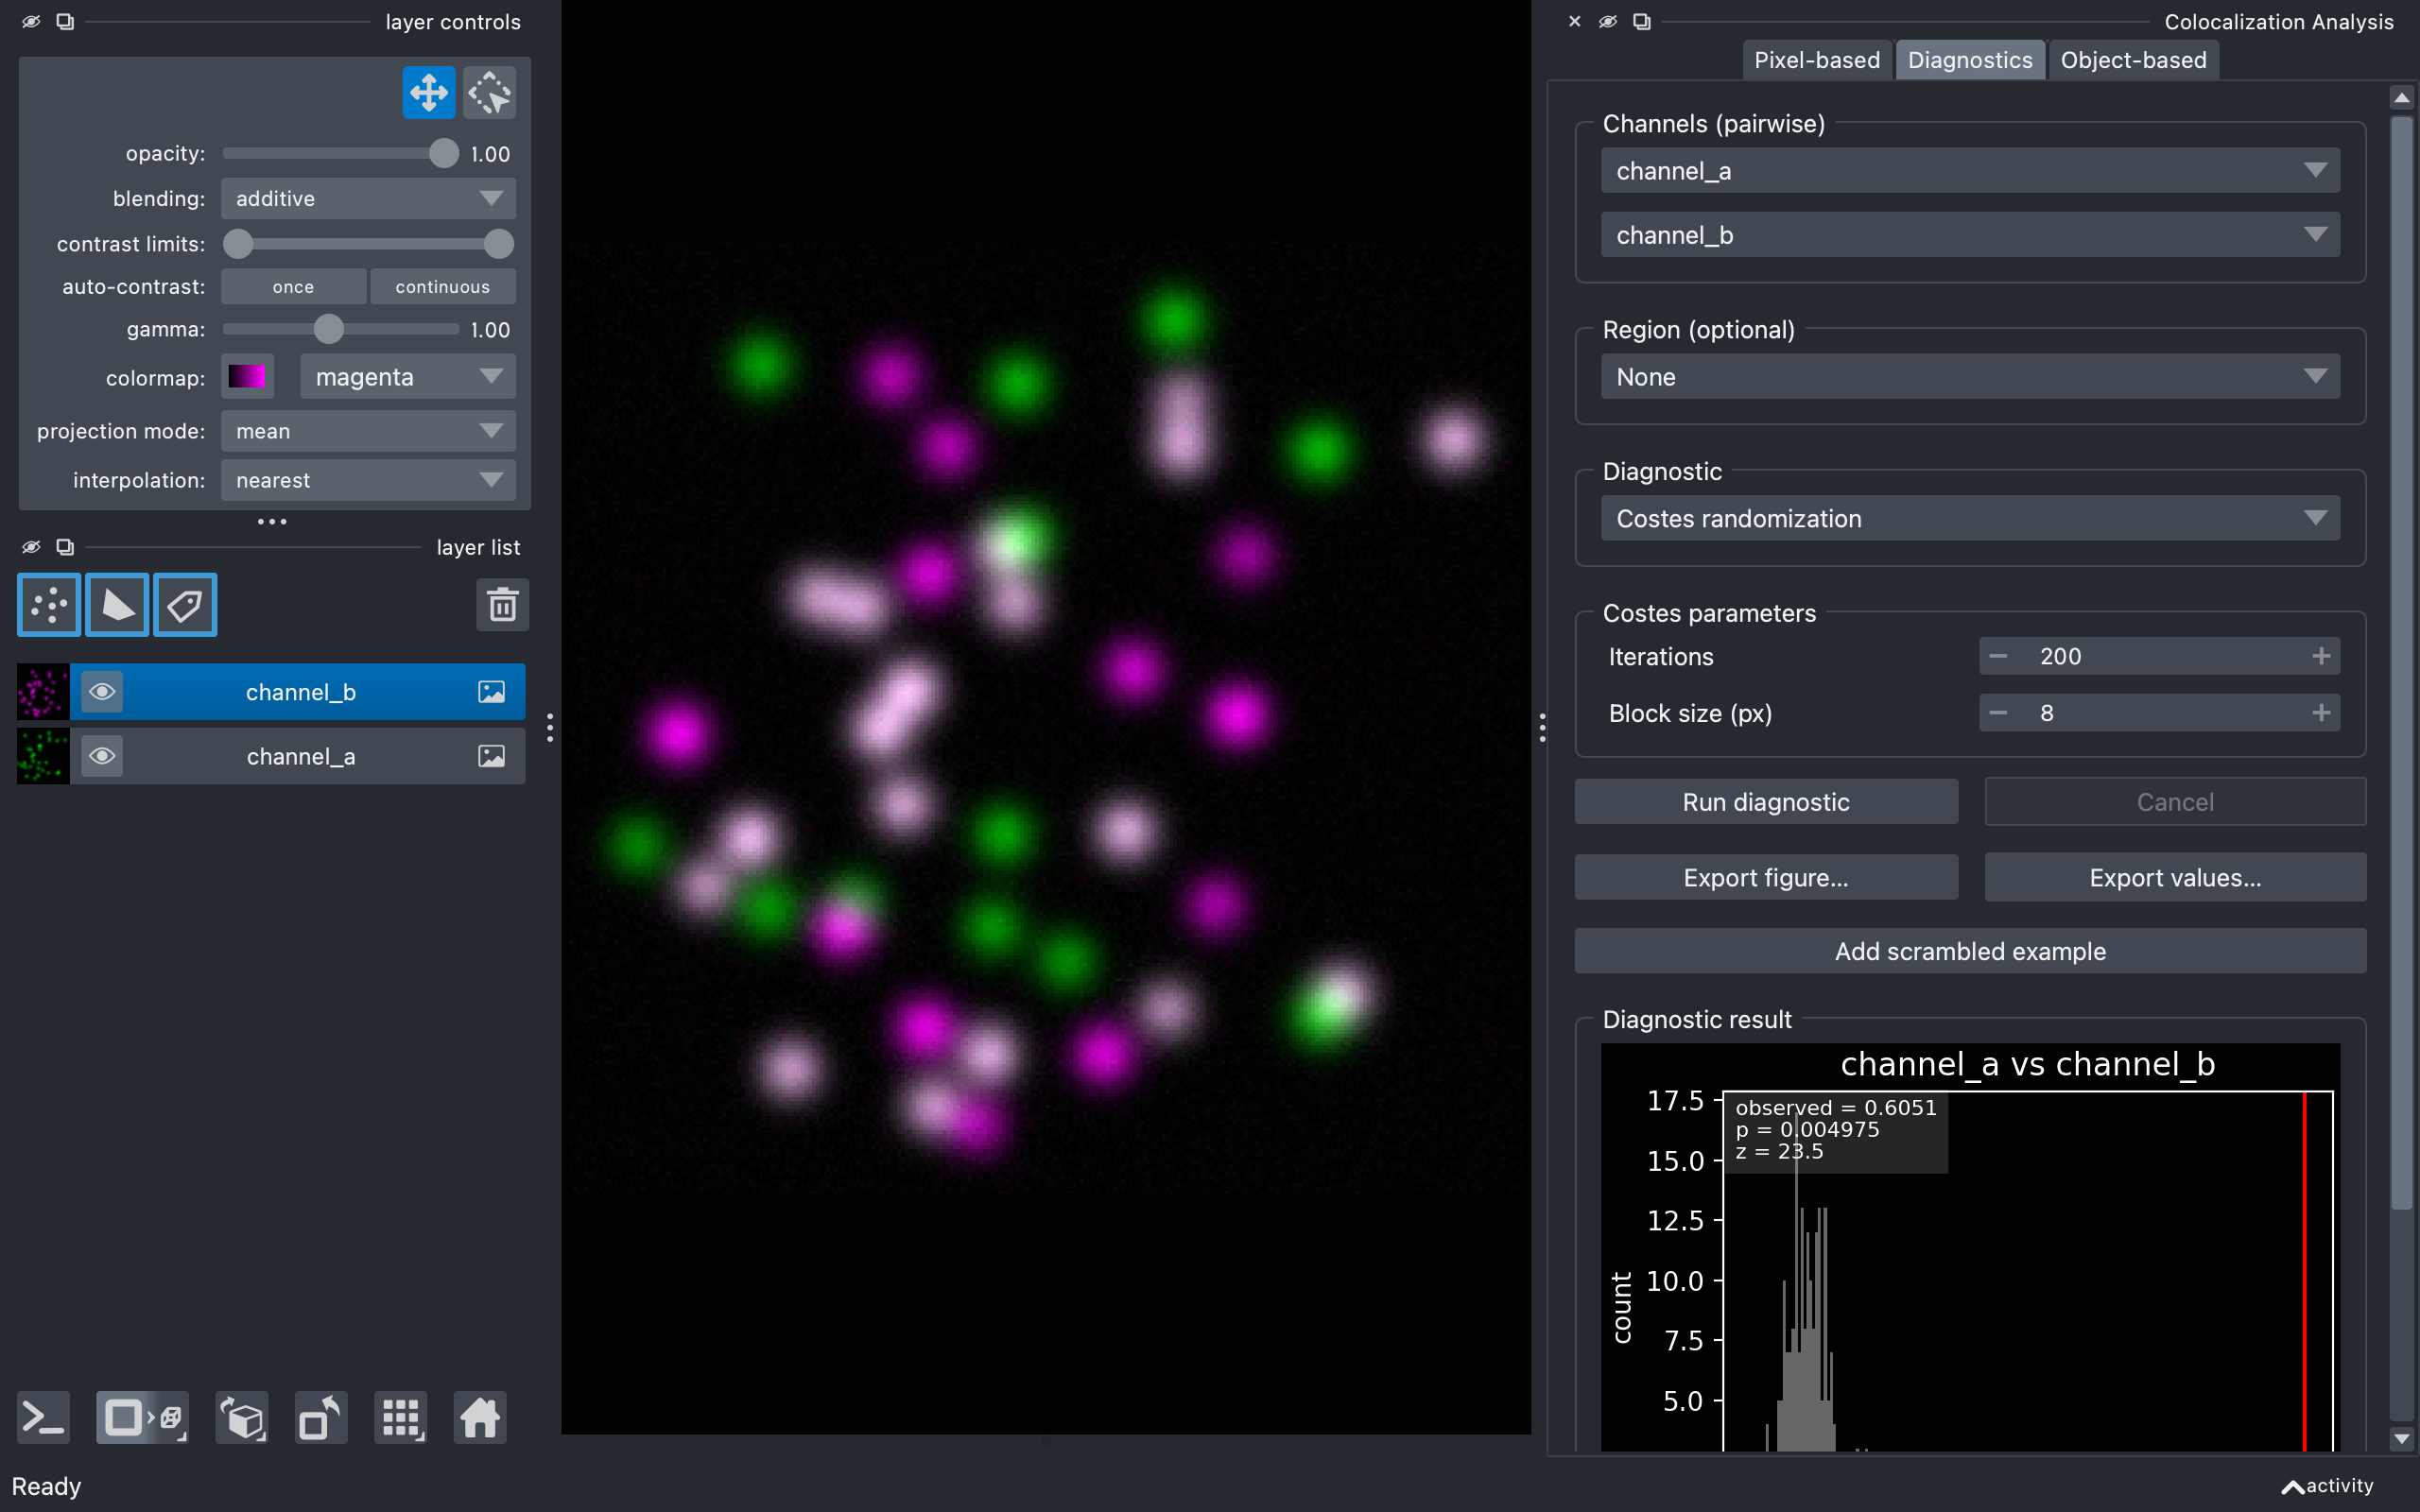Select the pan/zoom mode tool

click(x=428, y=93)
